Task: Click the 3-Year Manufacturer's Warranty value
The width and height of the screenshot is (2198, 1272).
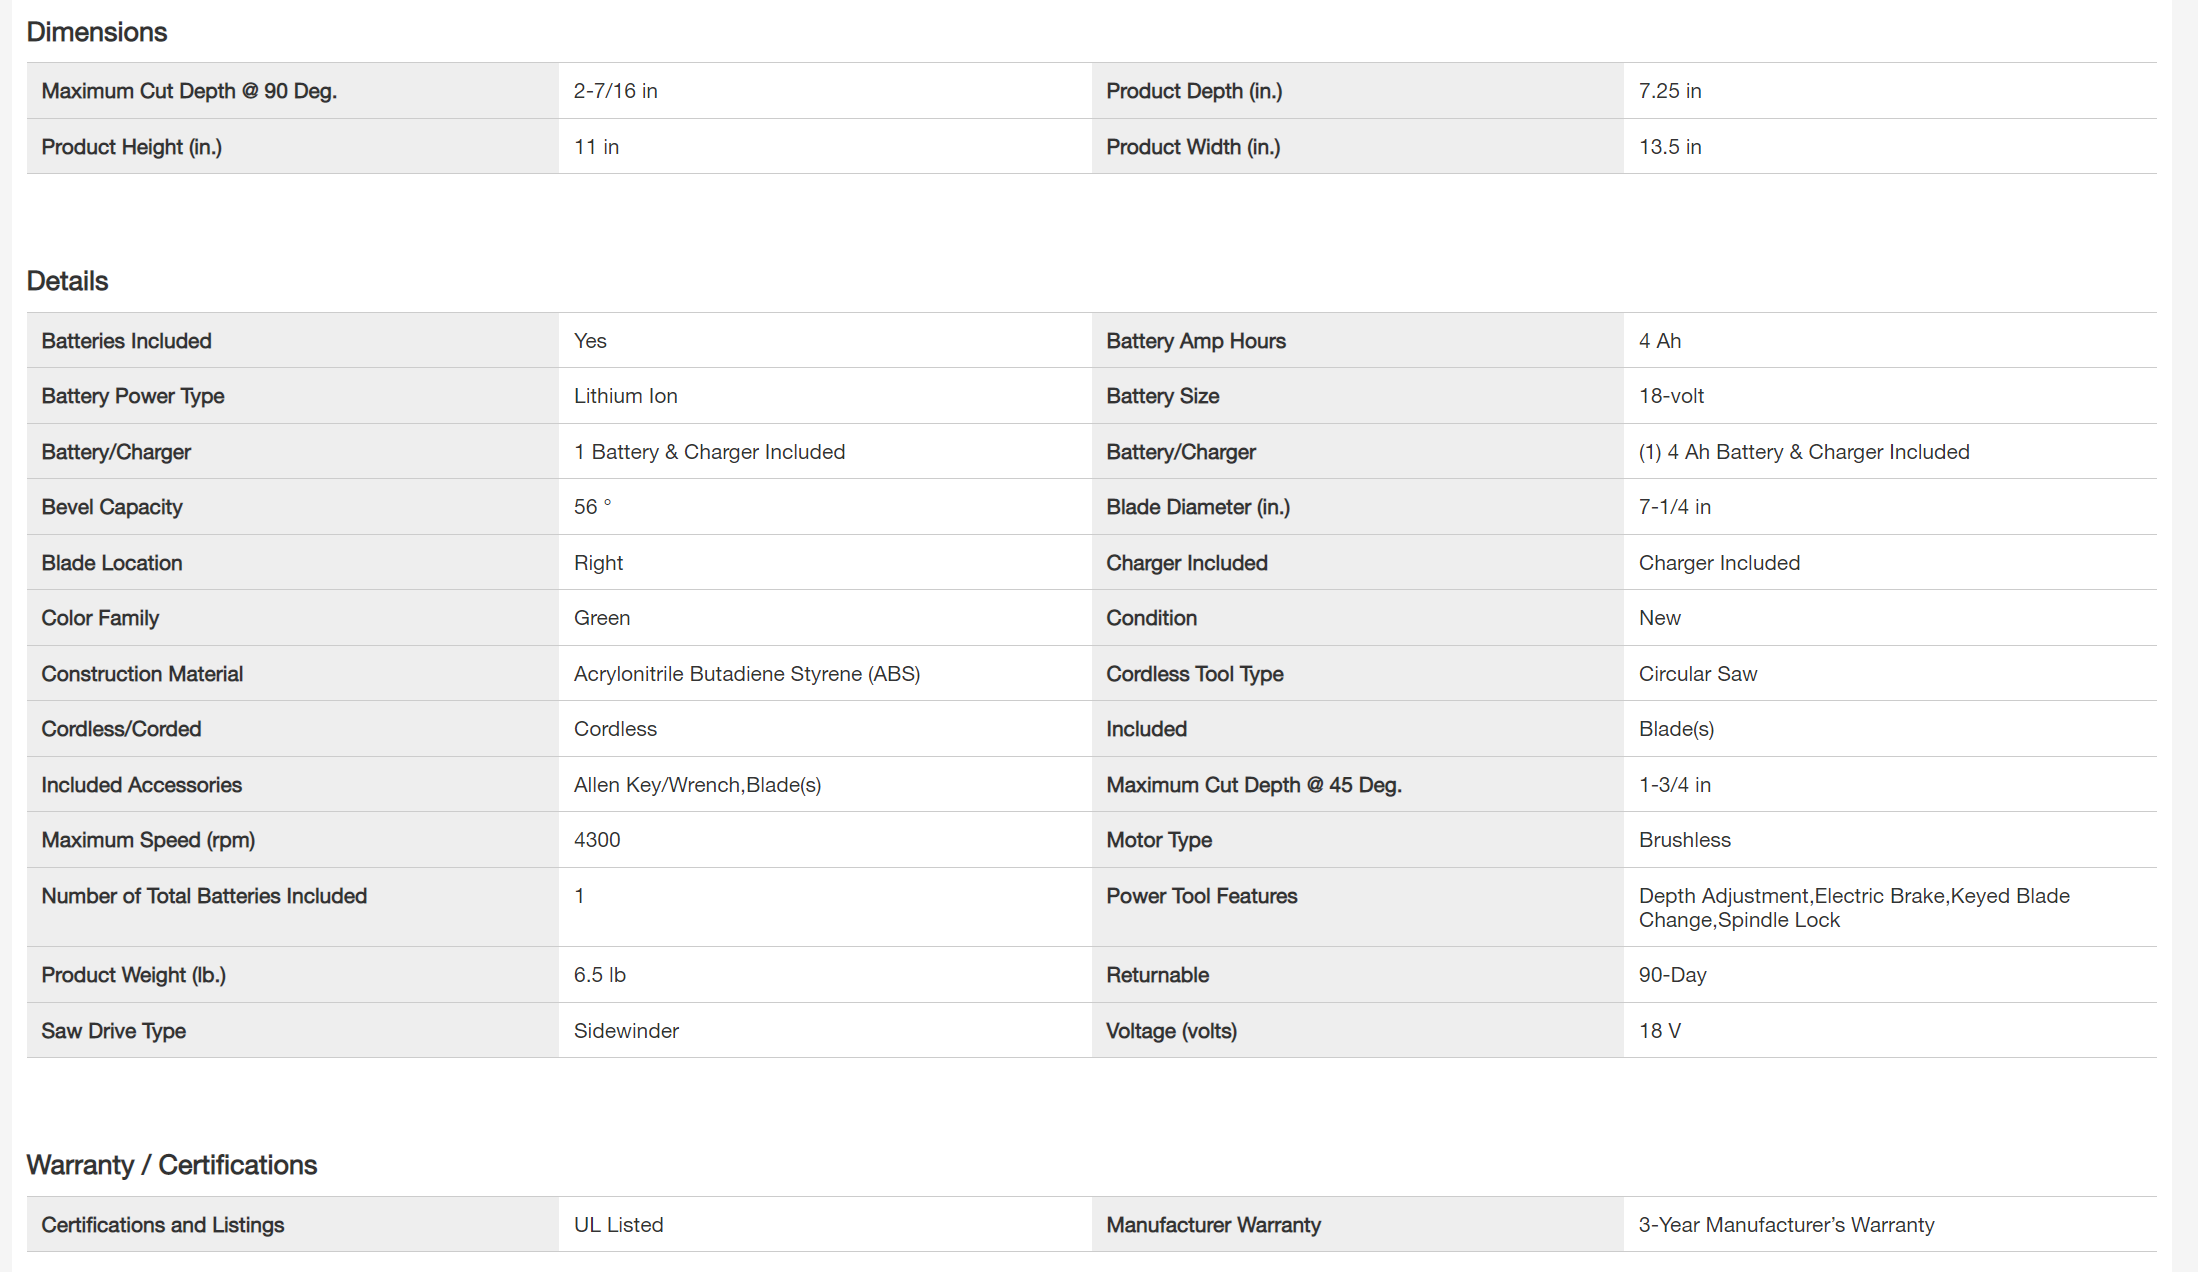Action: coord(1786,1225)
